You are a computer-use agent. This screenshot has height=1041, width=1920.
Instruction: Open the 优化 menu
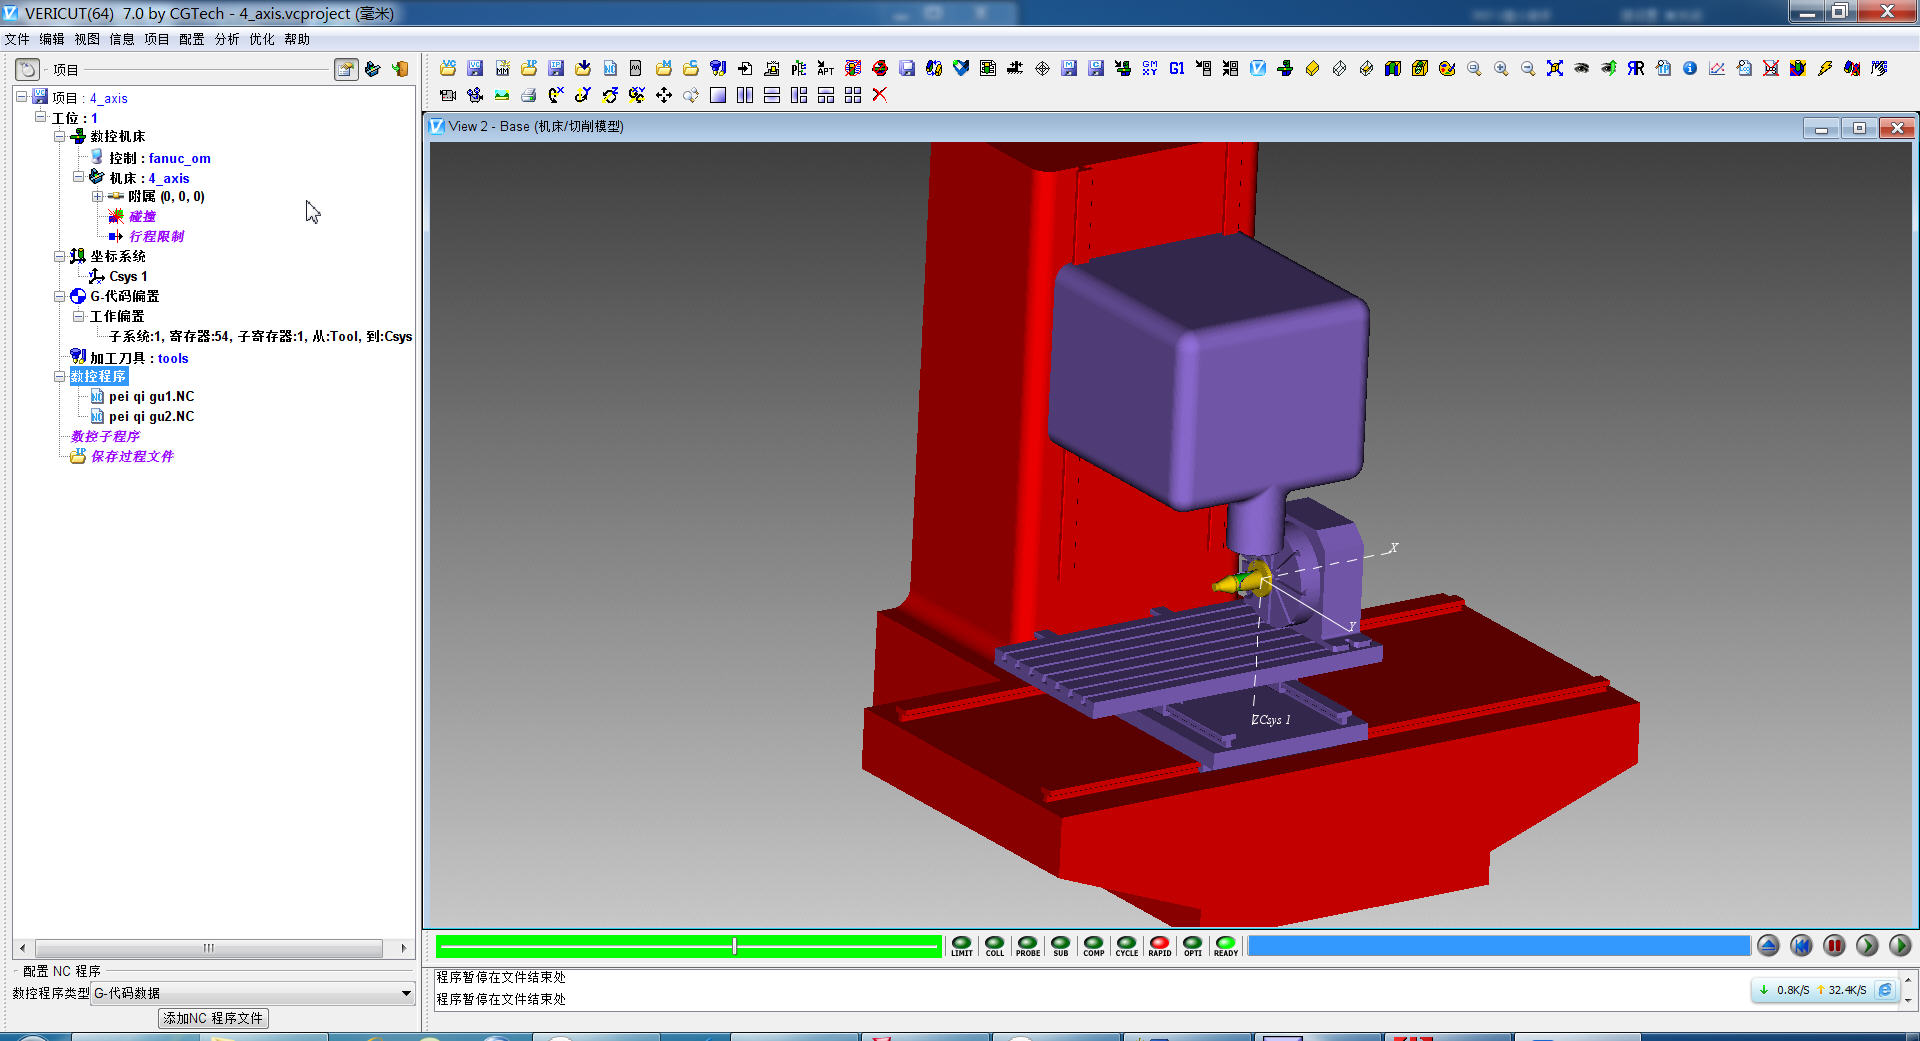[x=262, y=39]
